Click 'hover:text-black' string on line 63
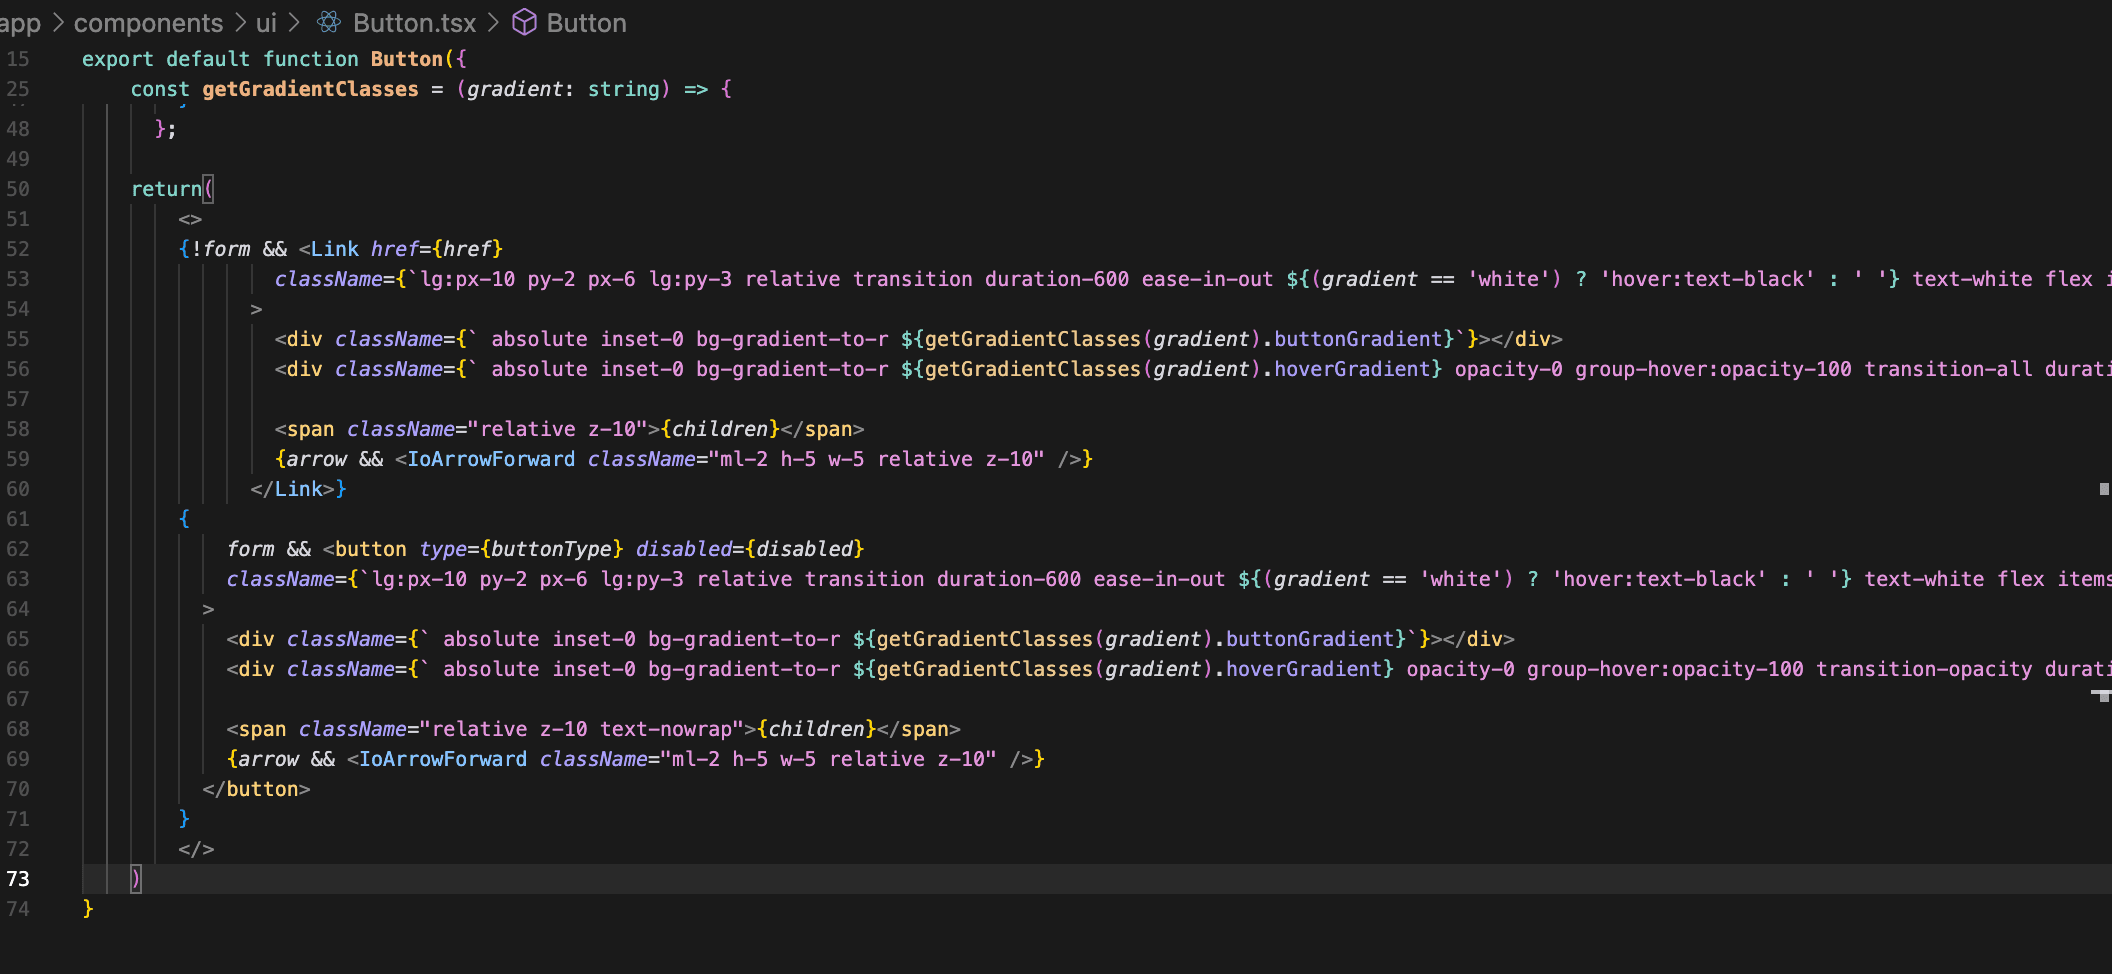This screenshot has height=974, width=2112. pyautogui.click(x=1659, y=579)
